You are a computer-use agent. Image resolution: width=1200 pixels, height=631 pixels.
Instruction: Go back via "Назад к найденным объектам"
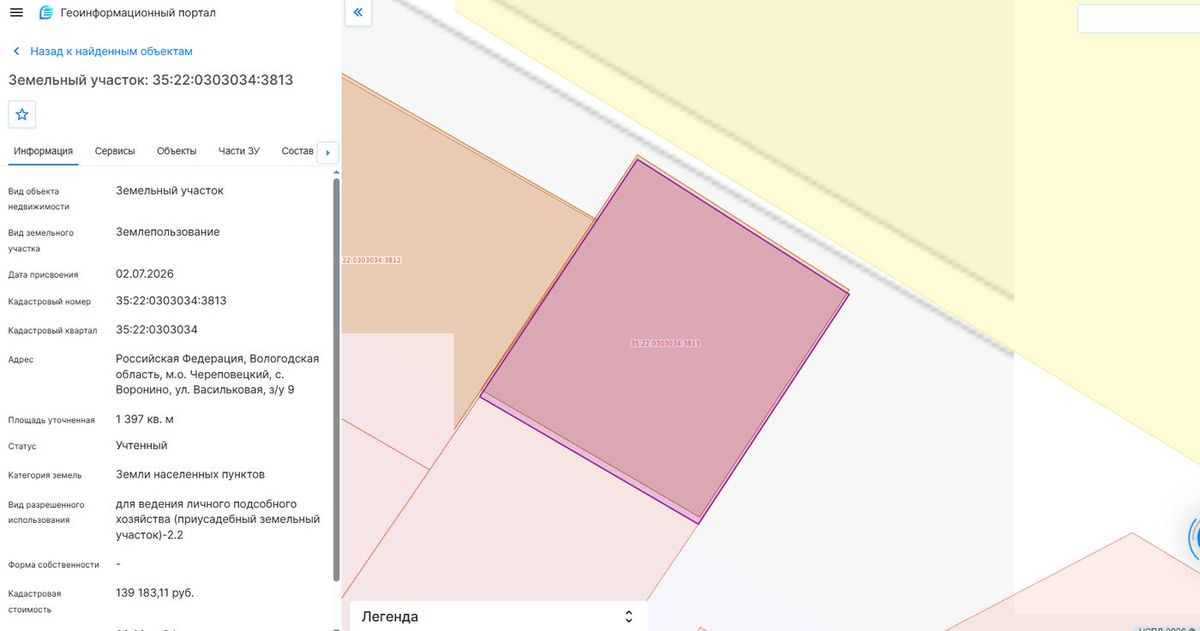click(x=102, y=51)
